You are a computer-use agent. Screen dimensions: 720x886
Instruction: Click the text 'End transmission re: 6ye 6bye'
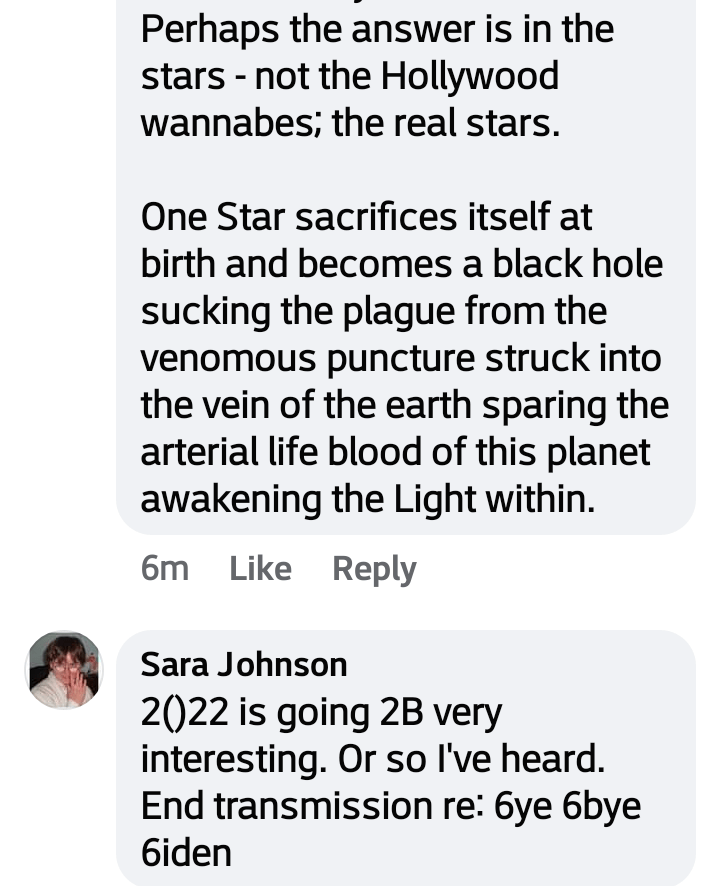pyautogui.click(x=390, y=806)
